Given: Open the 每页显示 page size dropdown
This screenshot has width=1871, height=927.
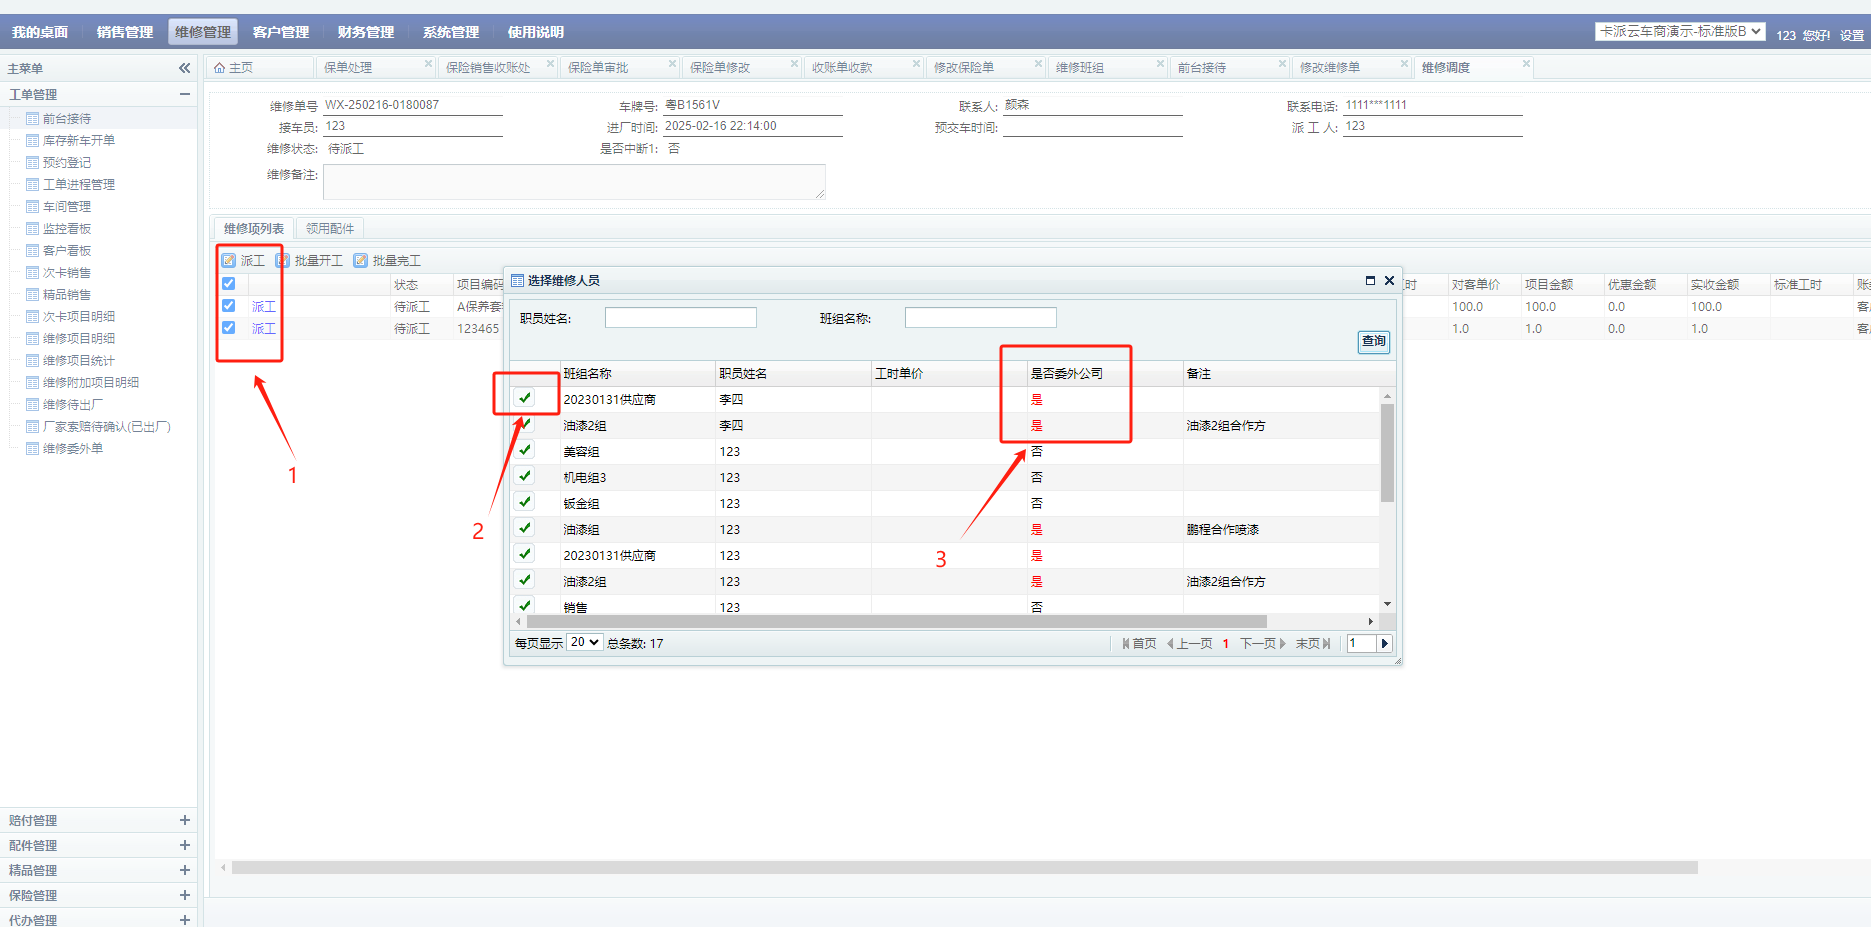Looking at the screenshot, I should tap(584, 642).
